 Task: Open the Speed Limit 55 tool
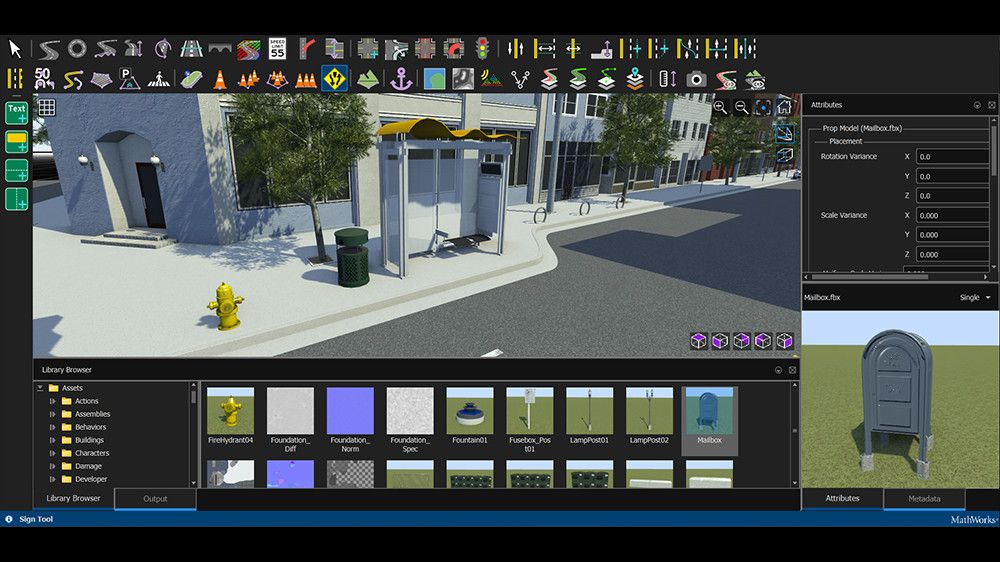tap(277, 48)
